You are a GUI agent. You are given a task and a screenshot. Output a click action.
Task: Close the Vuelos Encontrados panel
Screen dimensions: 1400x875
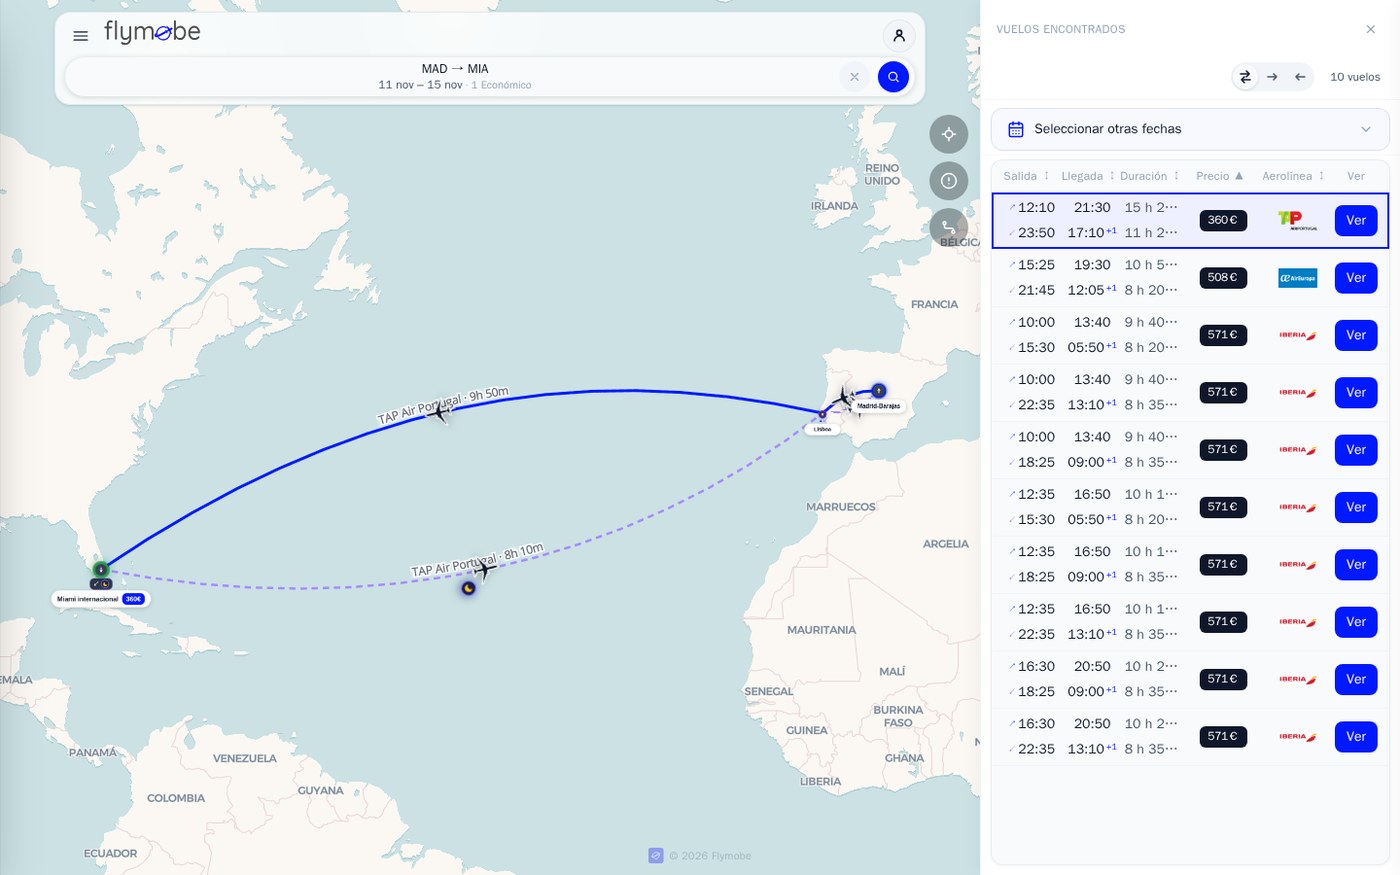pos(1371,29)
